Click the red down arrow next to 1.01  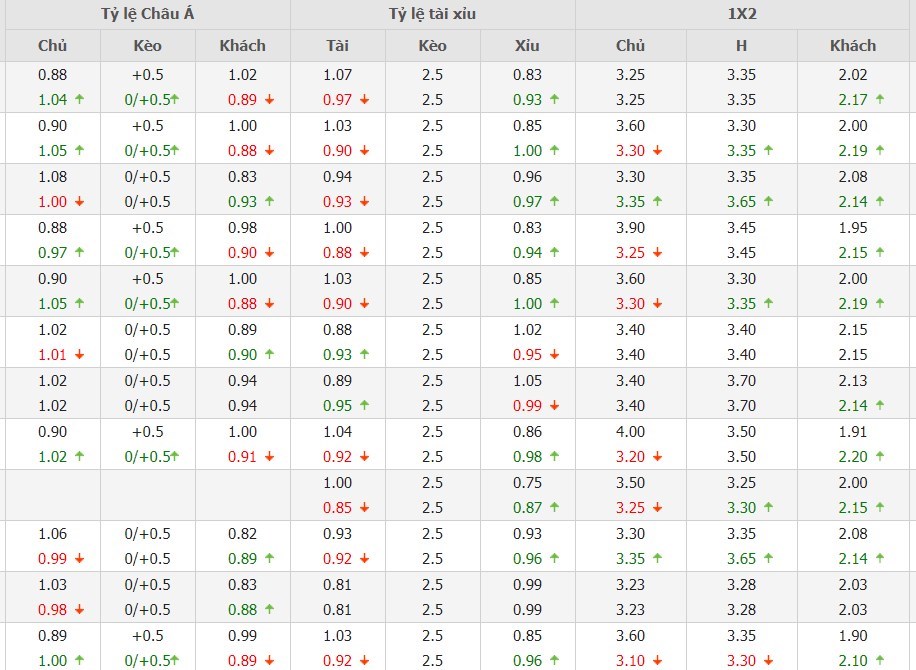point(78,355)
